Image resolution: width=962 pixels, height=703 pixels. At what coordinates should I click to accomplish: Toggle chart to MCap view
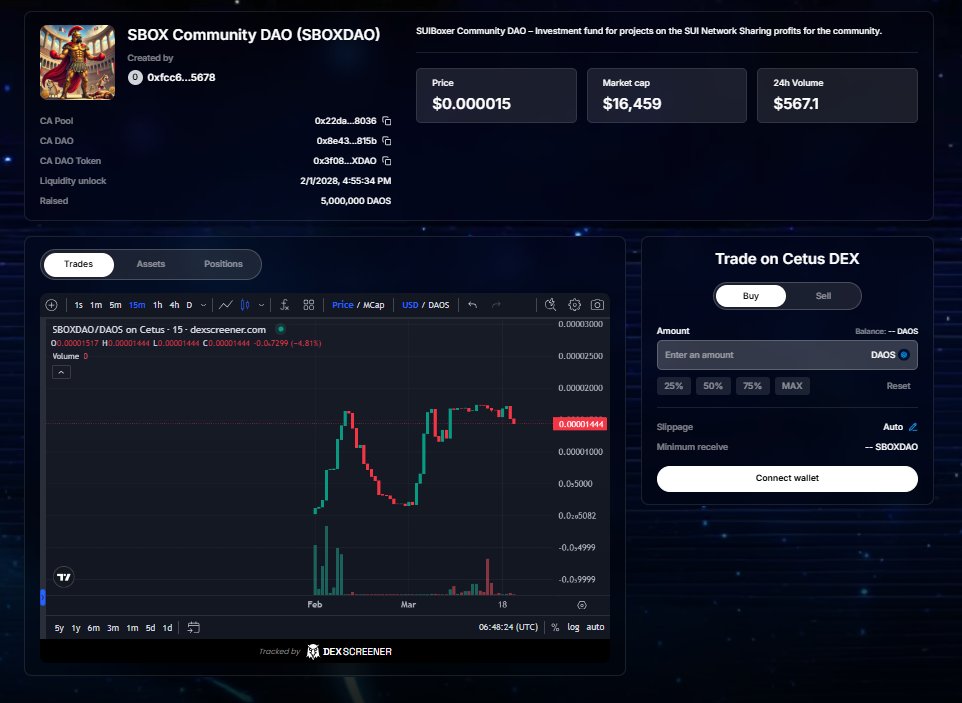(x=374, y=305)
